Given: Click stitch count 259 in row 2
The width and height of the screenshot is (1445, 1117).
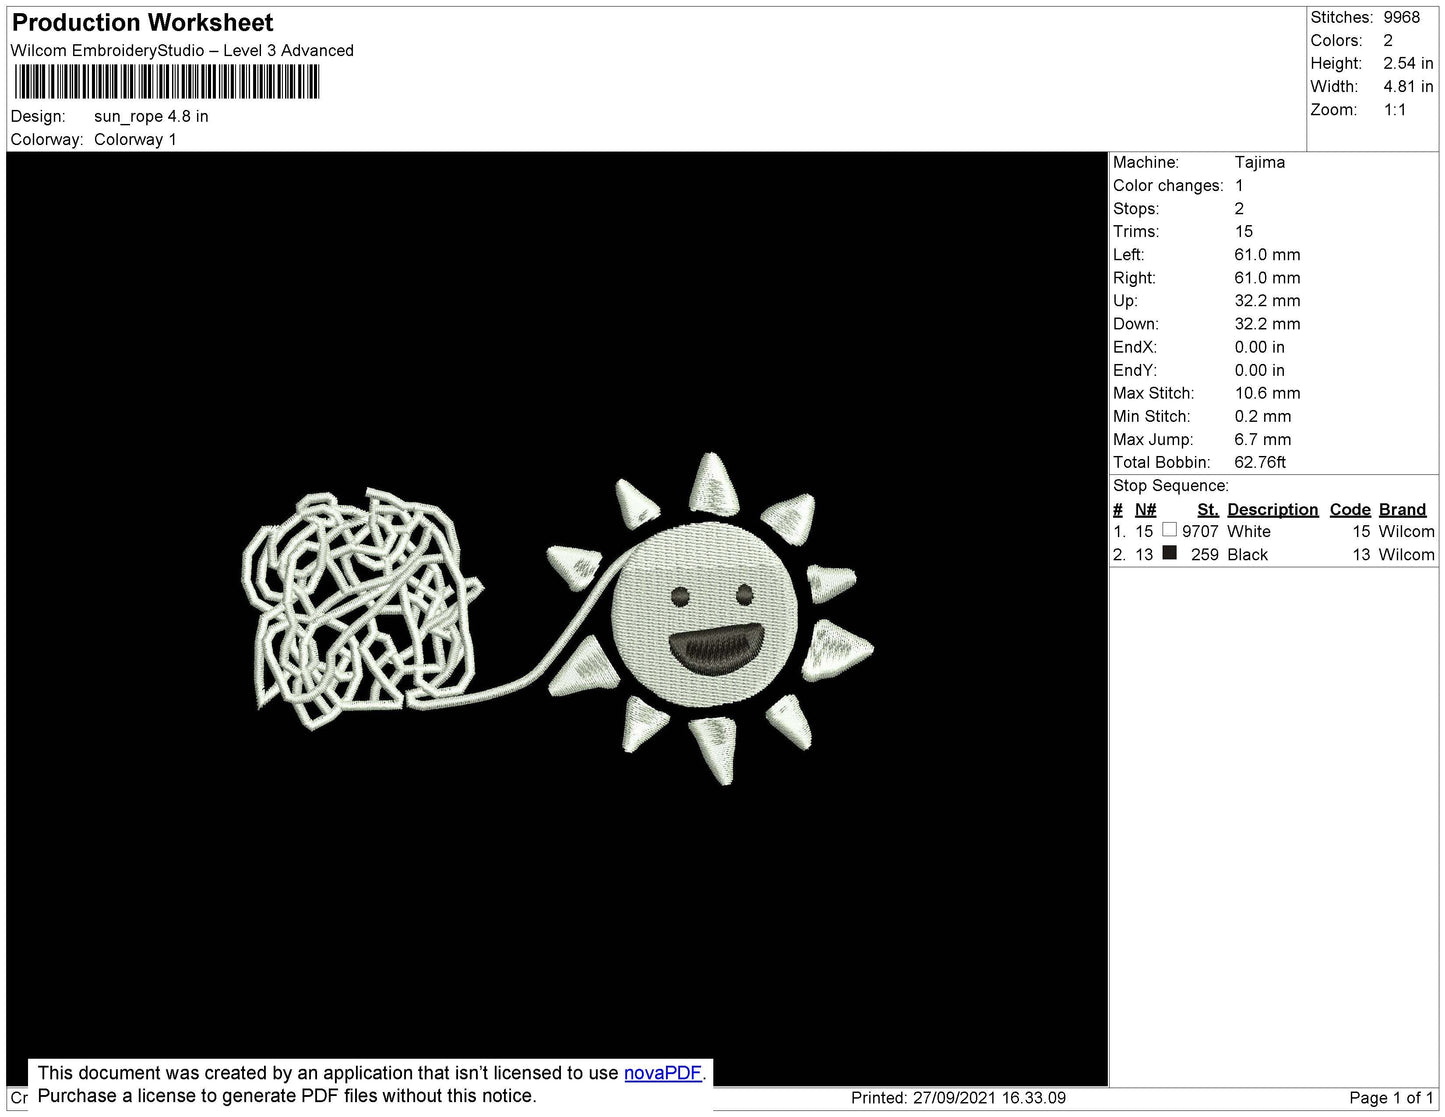Looking at the screenshot, I should click(1204, 555).
